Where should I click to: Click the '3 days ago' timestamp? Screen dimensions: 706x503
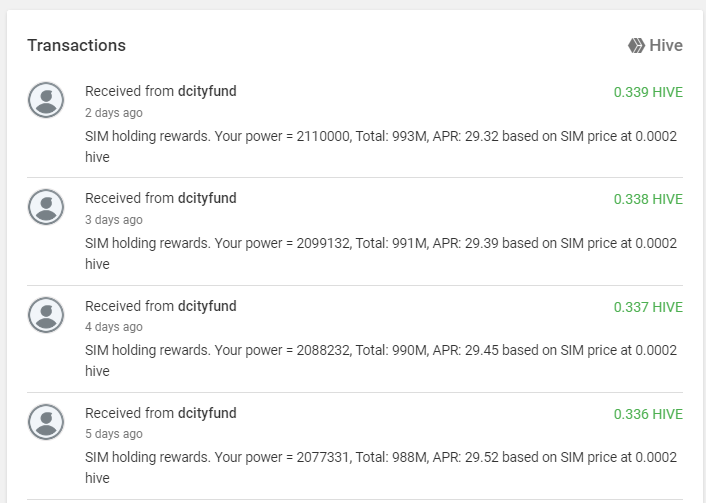[114, 220]
